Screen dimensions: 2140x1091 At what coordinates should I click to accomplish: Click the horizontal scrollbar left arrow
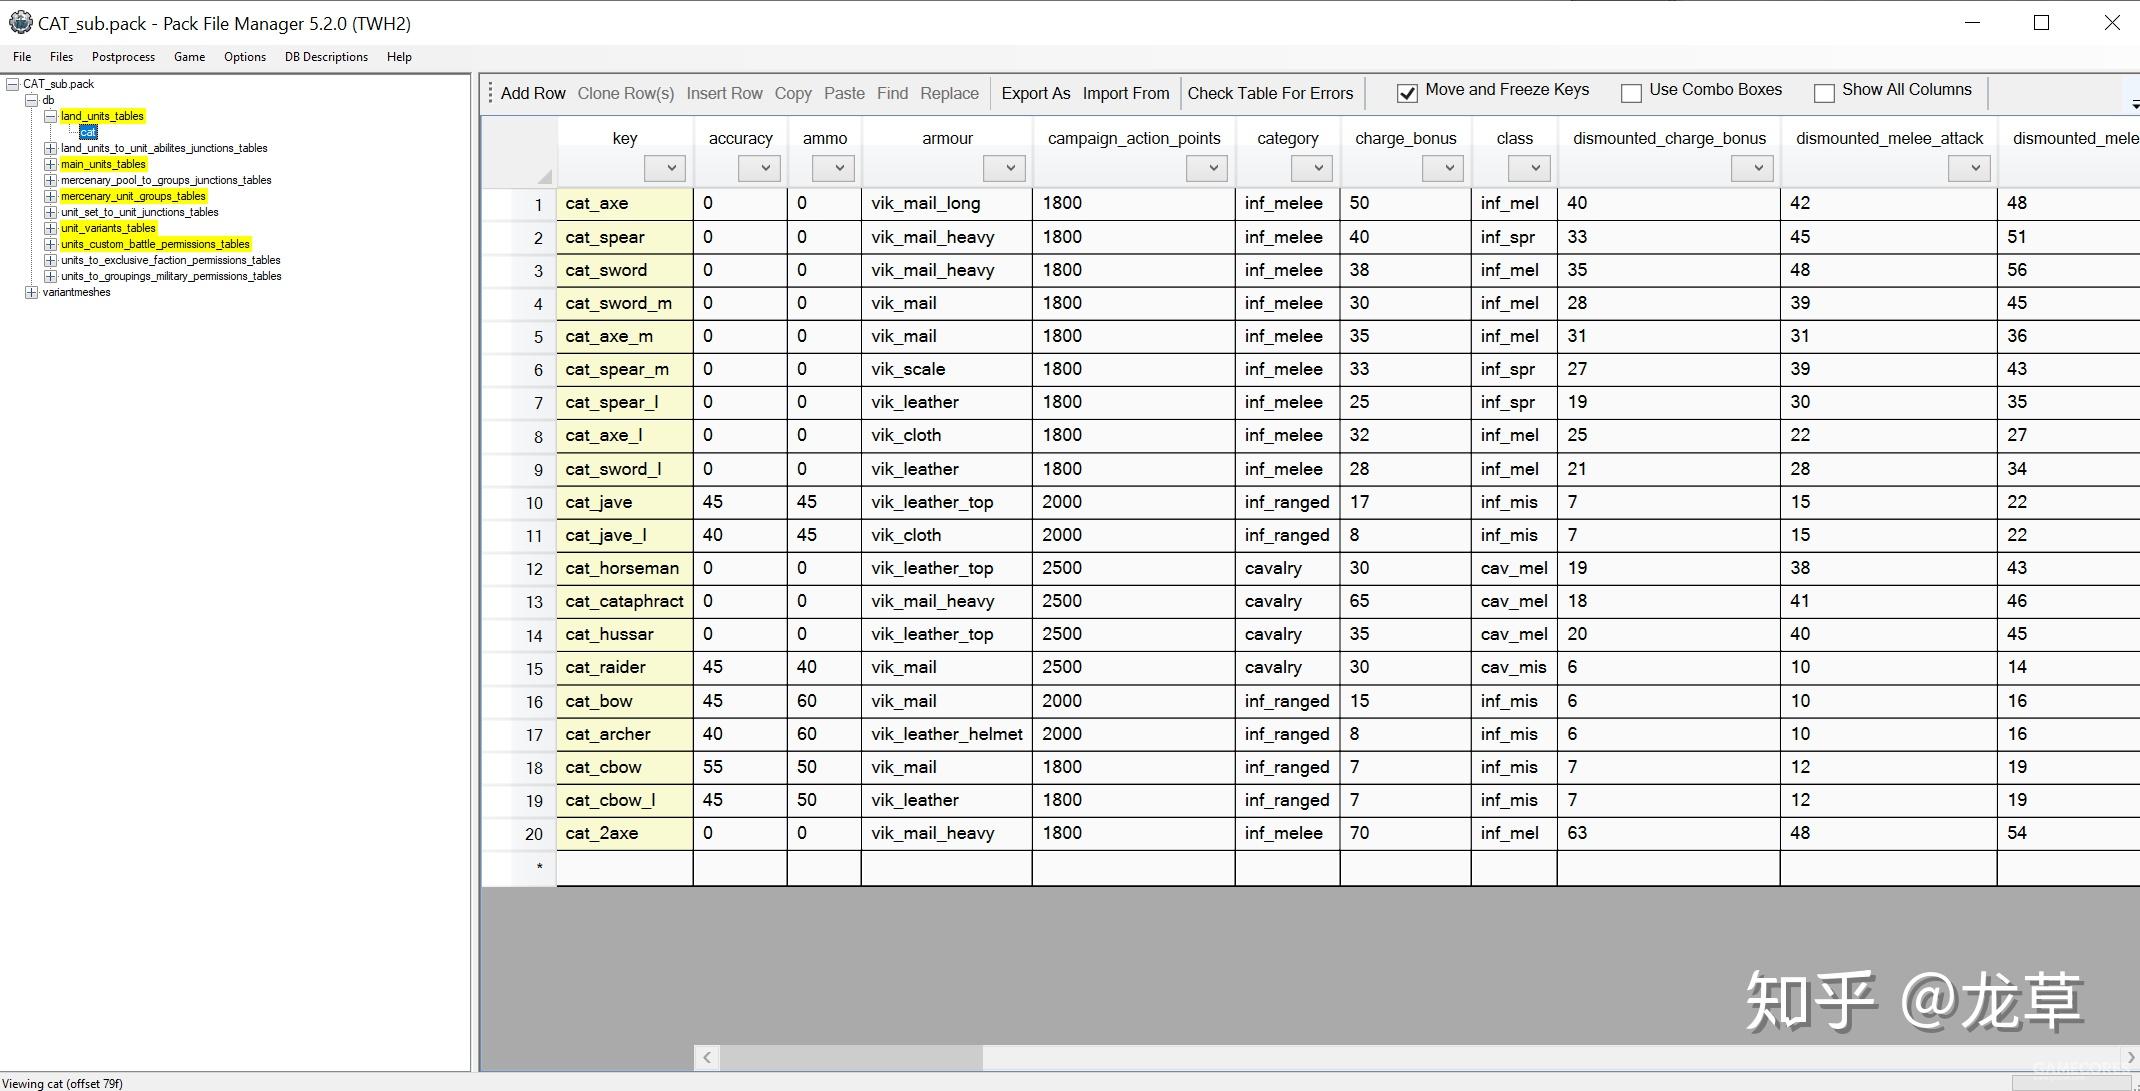click(x=707, y=1057)
